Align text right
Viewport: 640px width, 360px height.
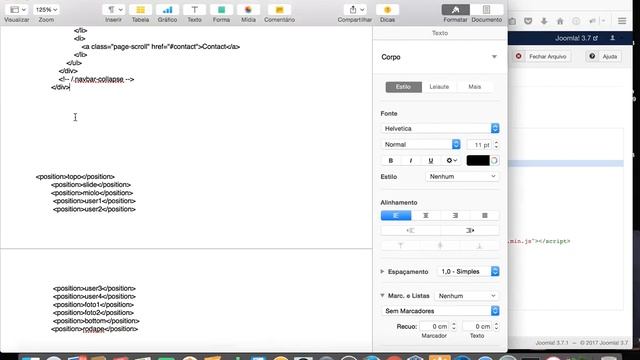pyautogui.click(x=455, y=216)
